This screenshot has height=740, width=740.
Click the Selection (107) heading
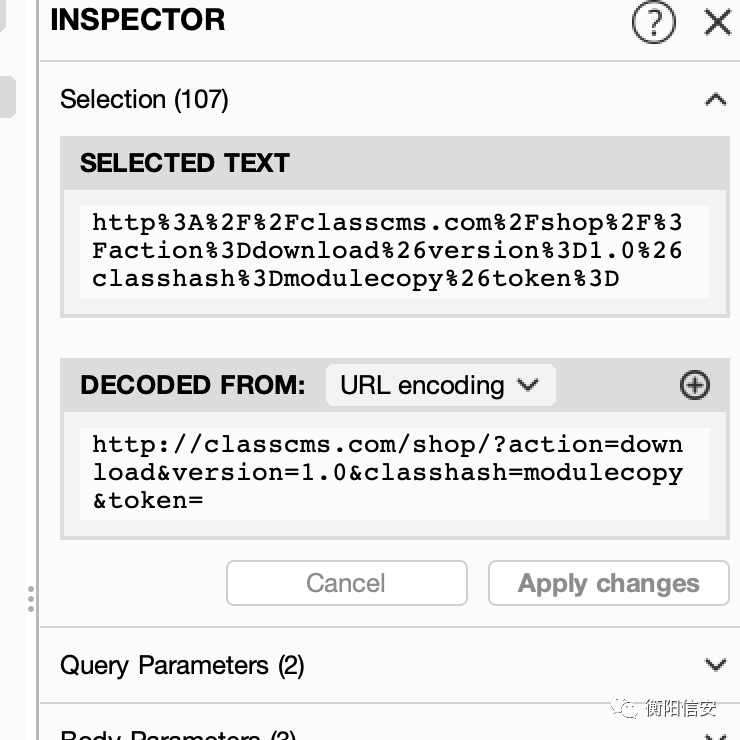click(144, 99)
